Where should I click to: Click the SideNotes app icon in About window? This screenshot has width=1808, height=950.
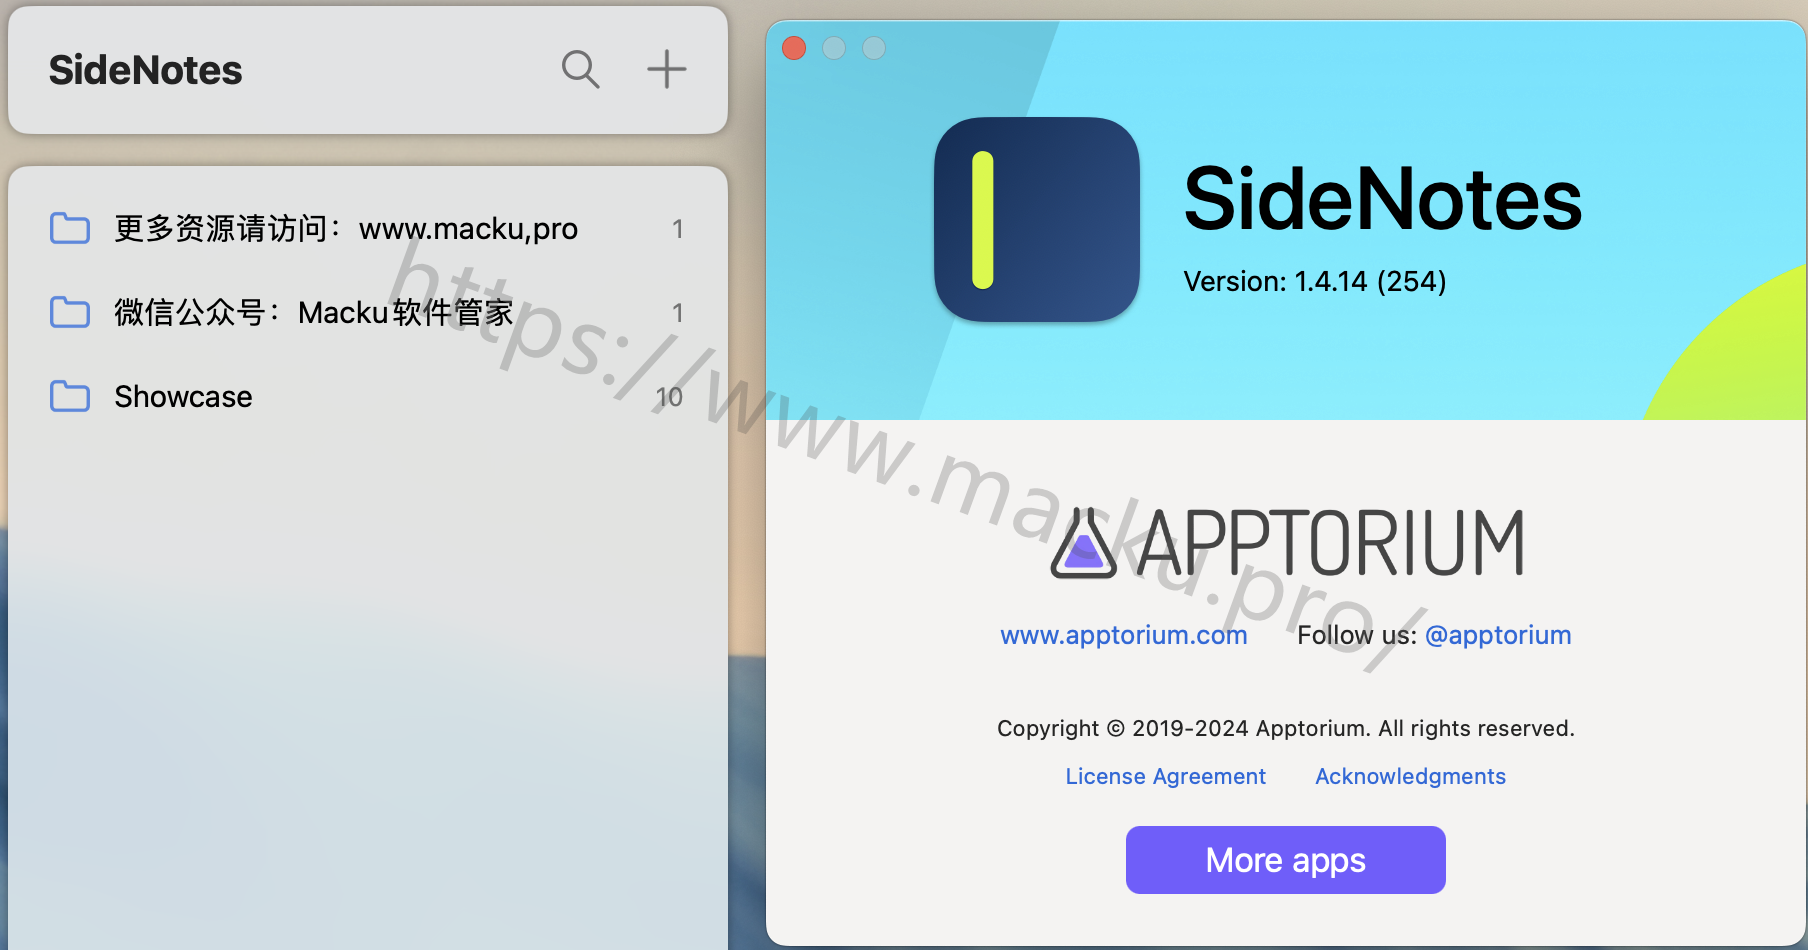click(x=1037, y=220)
